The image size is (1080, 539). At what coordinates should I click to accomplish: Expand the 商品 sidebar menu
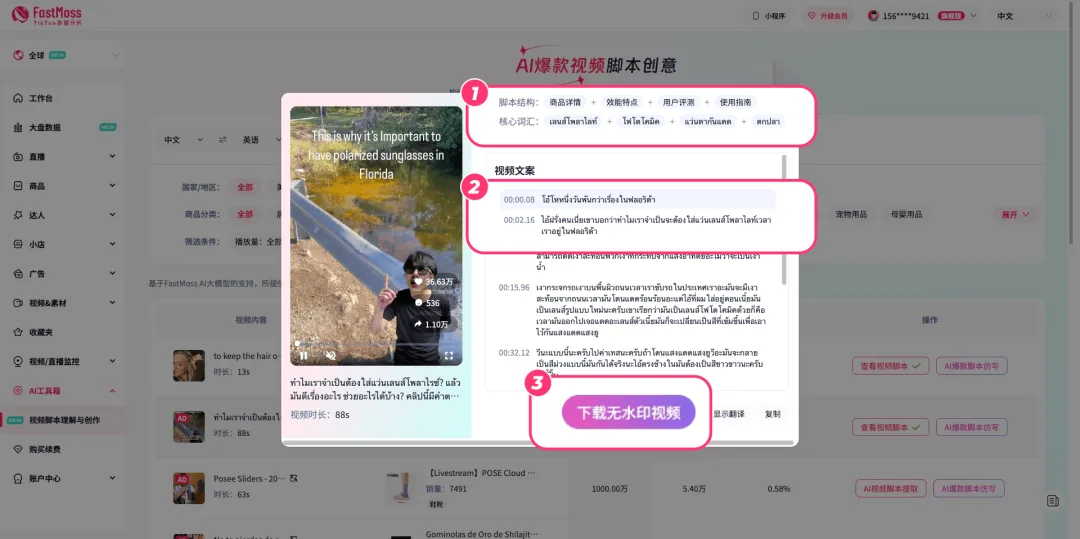coord(112,186)
